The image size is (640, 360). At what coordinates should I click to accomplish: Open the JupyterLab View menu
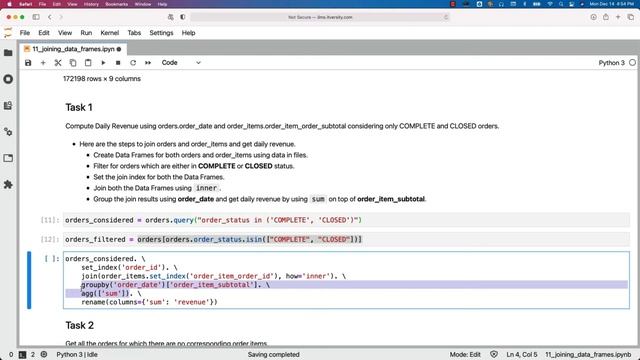(65, 33)
